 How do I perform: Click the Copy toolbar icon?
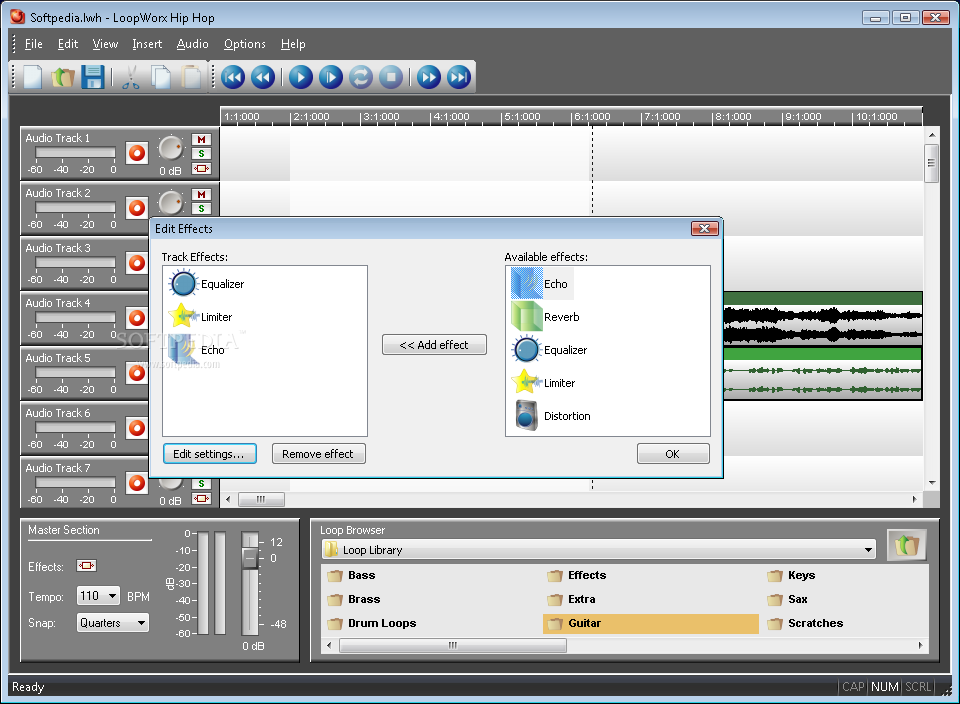(x=161, y=77)
